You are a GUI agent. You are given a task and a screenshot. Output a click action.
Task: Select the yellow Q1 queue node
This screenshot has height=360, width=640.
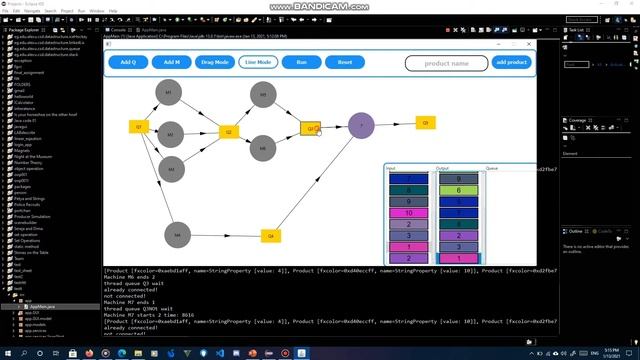pos(139,127)
